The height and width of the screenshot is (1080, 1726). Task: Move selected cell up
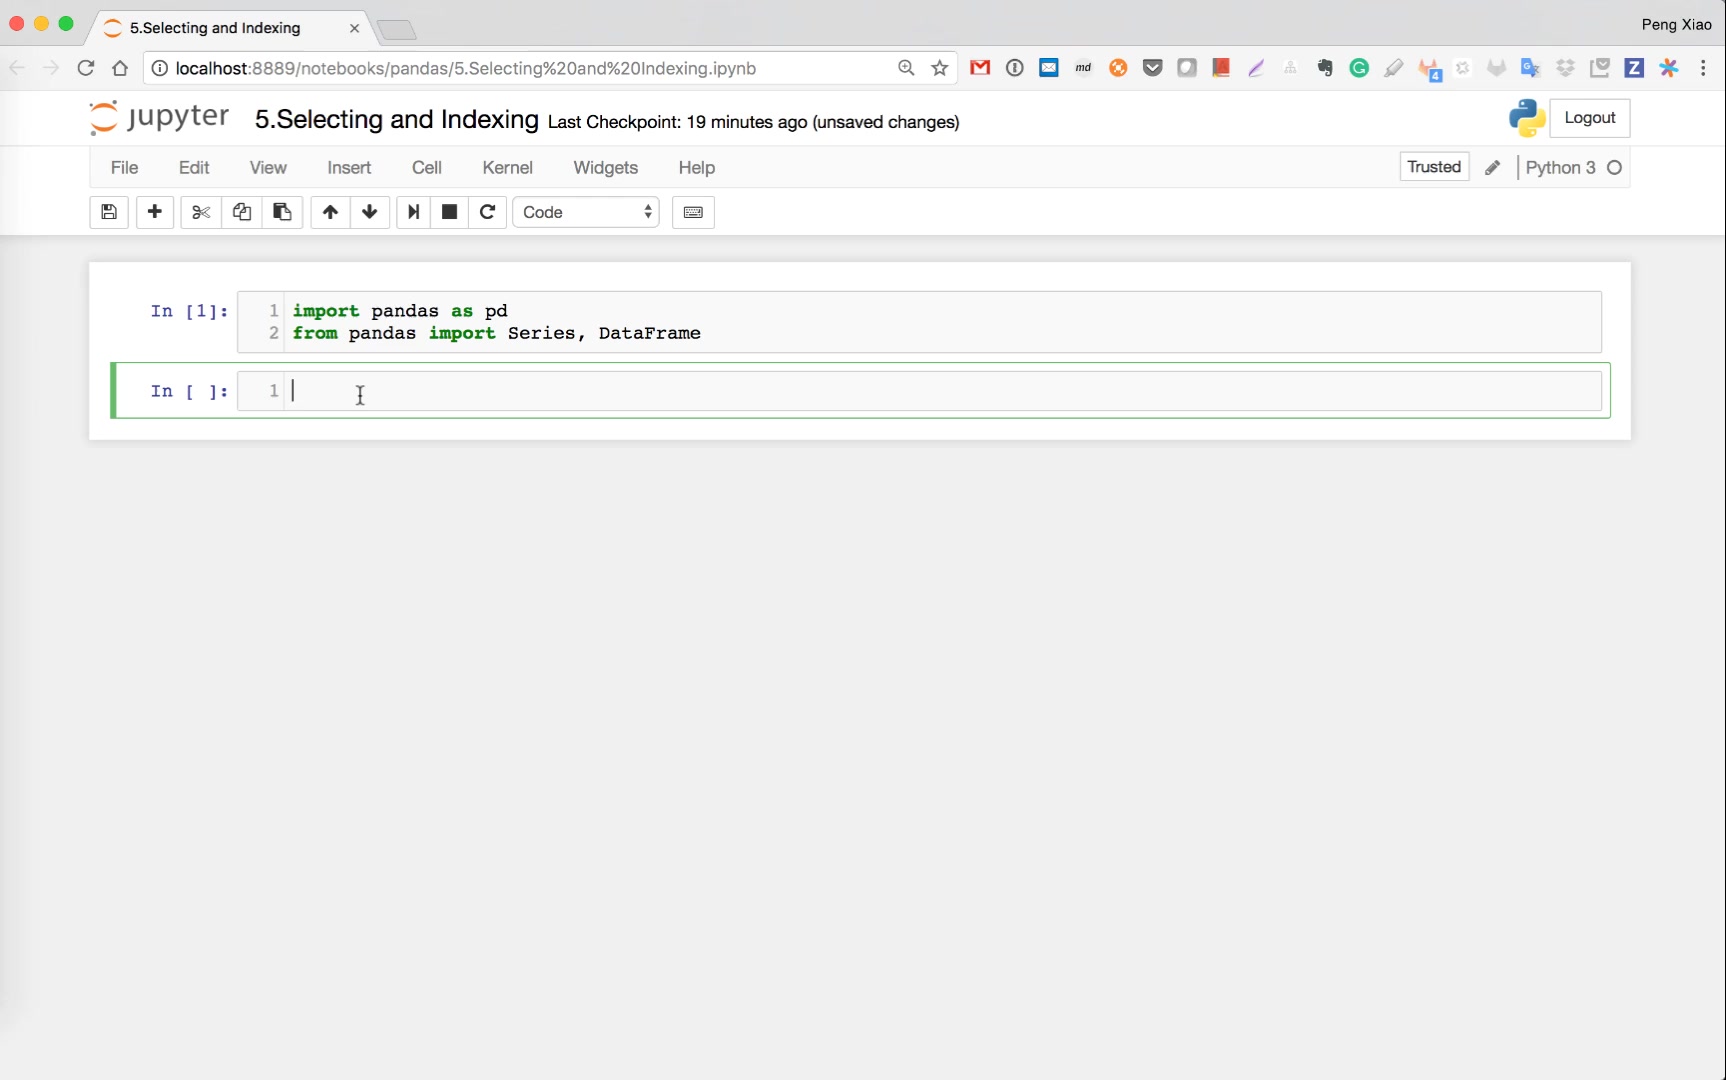click(x=330, y=212)
